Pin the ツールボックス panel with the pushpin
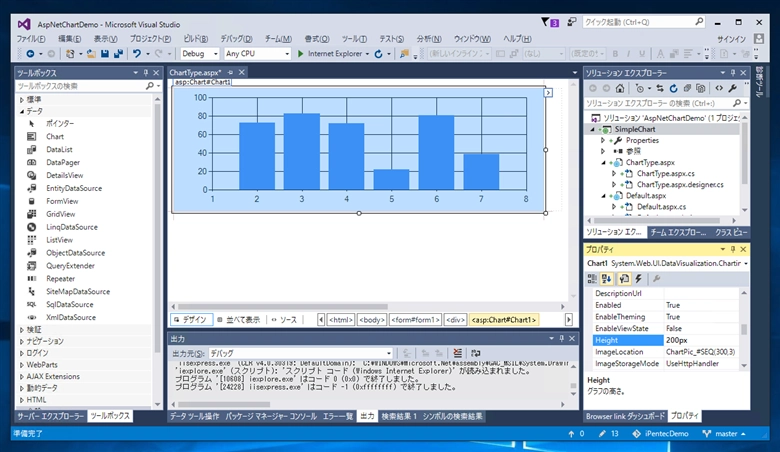 146,73
